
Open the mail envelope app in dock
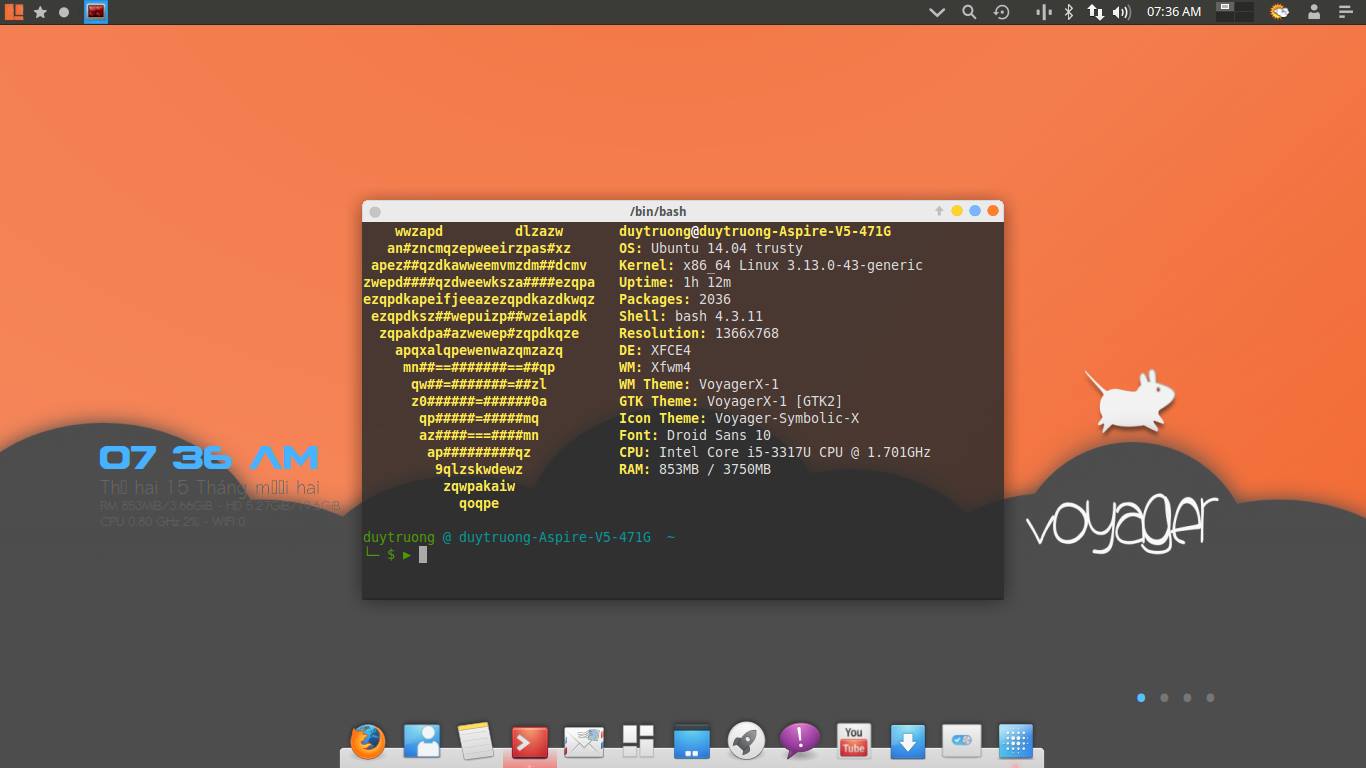pyautogui.click(x=584, y=742)
